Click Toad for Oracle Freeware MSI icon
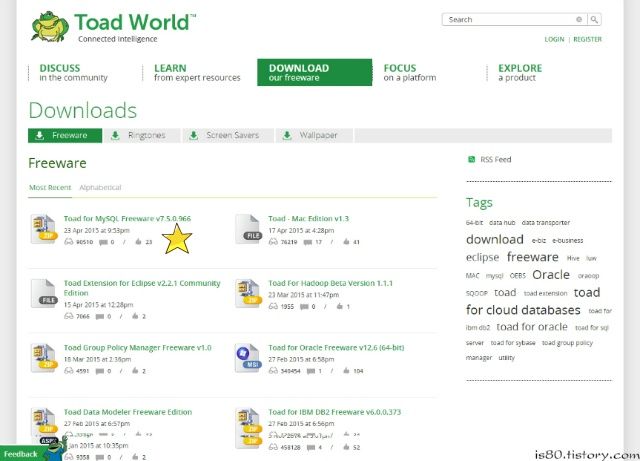 (248, 358)
